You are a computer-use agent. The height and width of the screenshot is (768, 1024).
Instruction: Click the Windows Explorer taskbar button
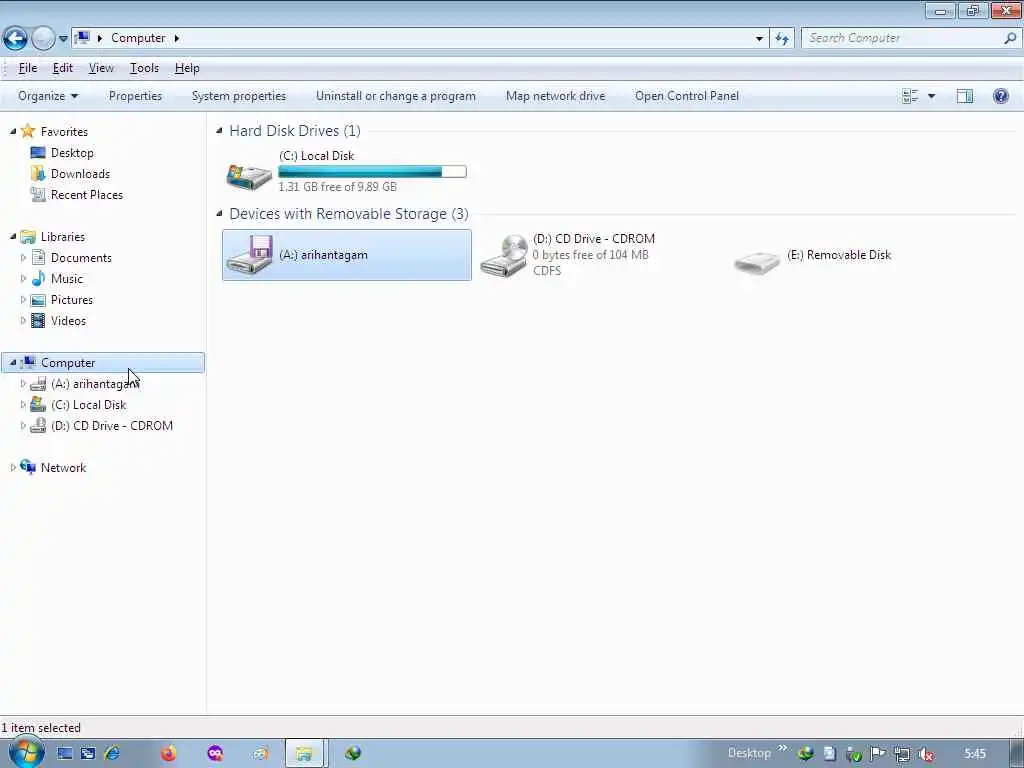click(x=304, y=754)
